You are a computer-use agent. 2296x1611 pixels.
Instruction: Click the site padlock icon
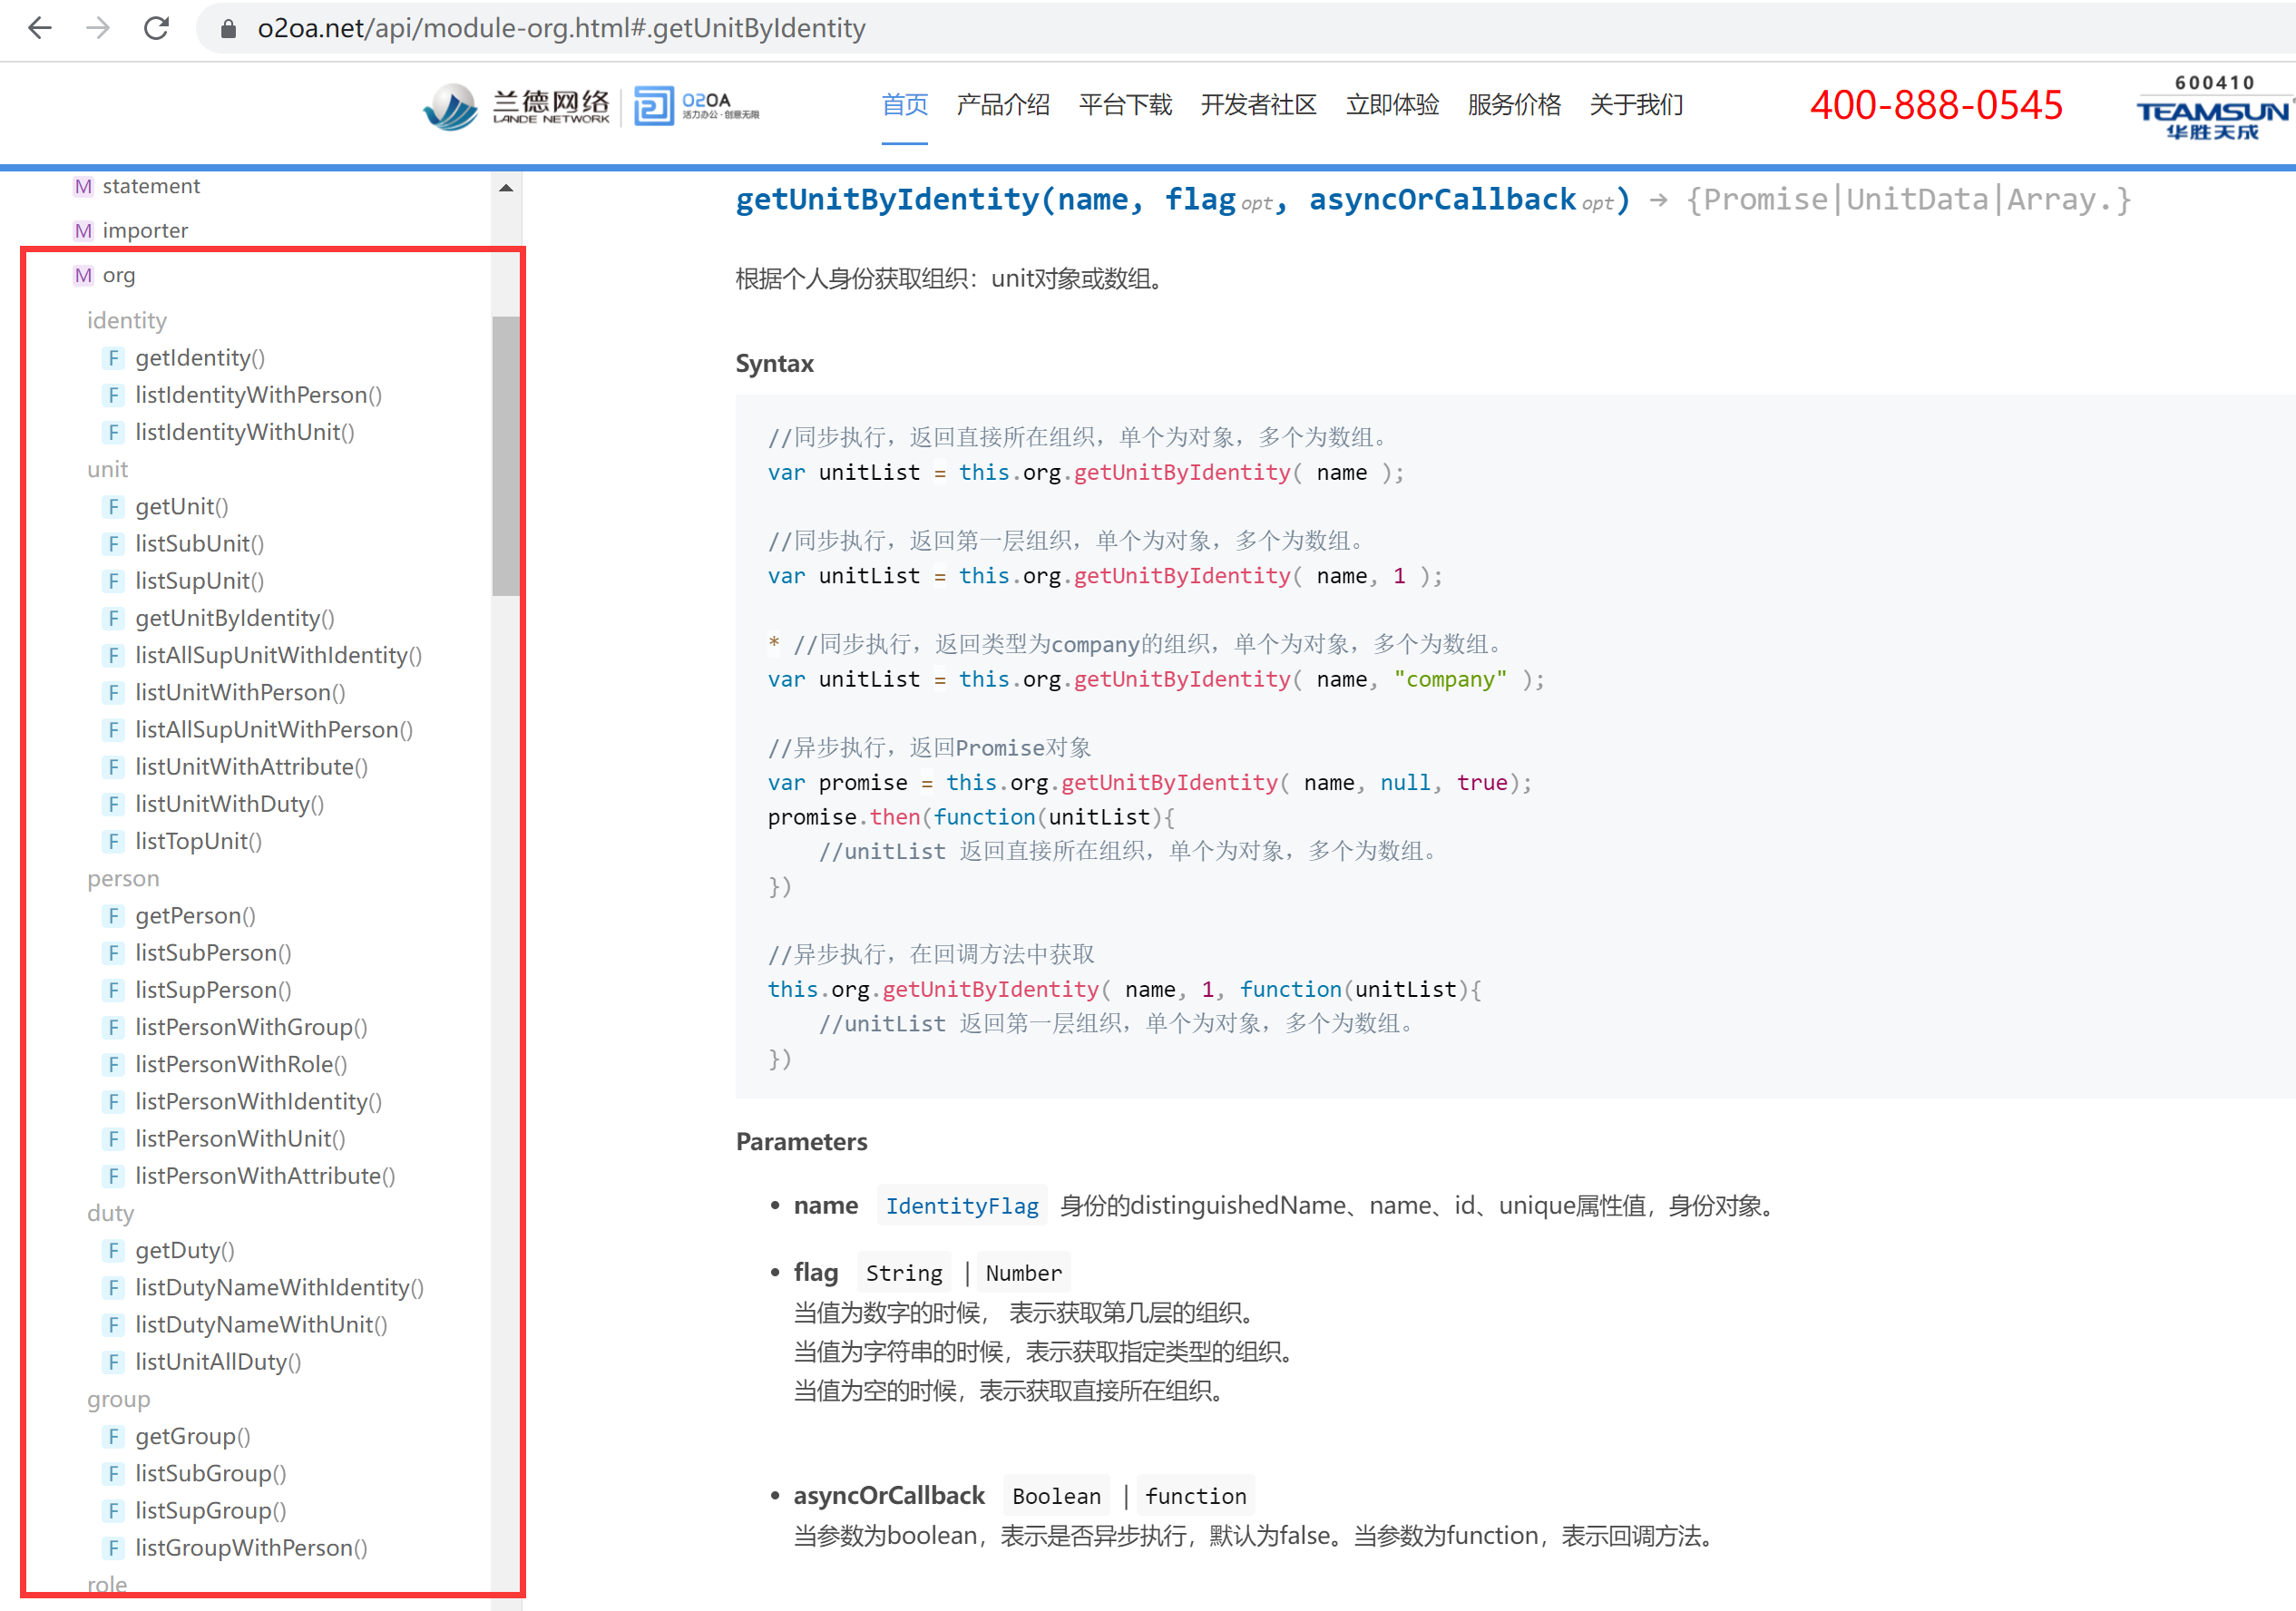[228, 29]
